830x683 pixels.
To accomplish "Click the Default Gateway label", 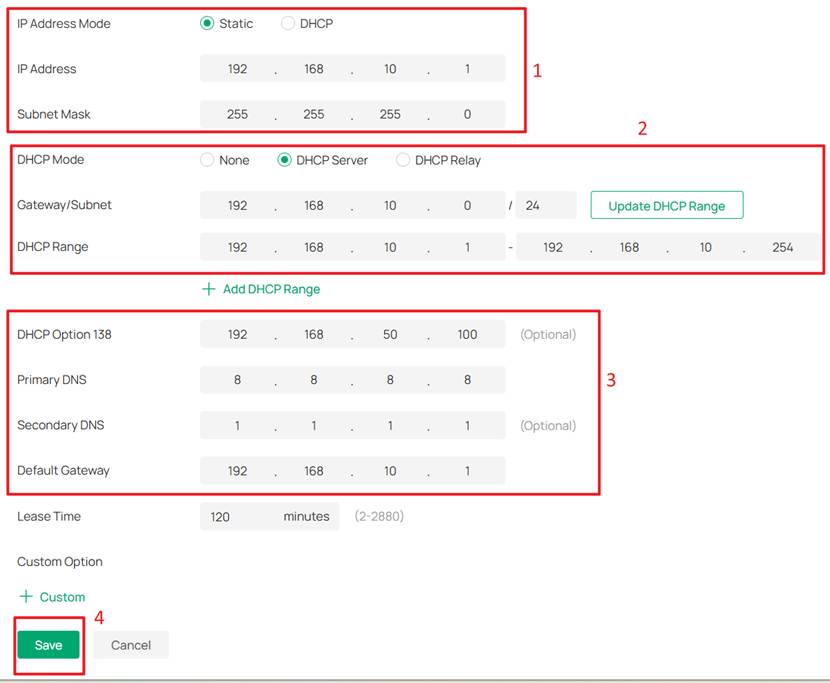I will click(63, 471).
